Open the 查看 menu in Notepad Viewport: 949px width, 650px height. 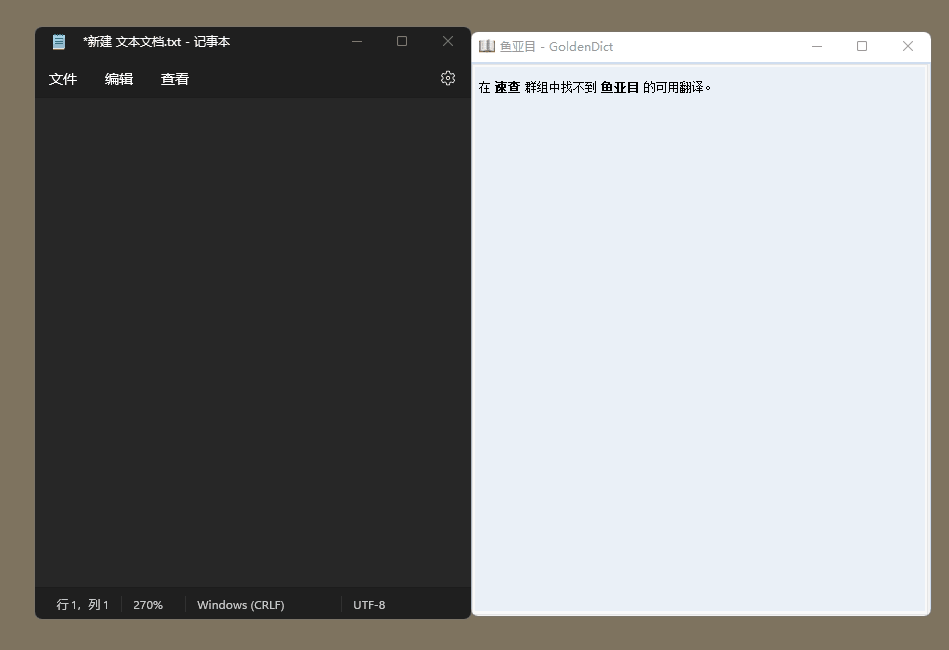point(175,79)
